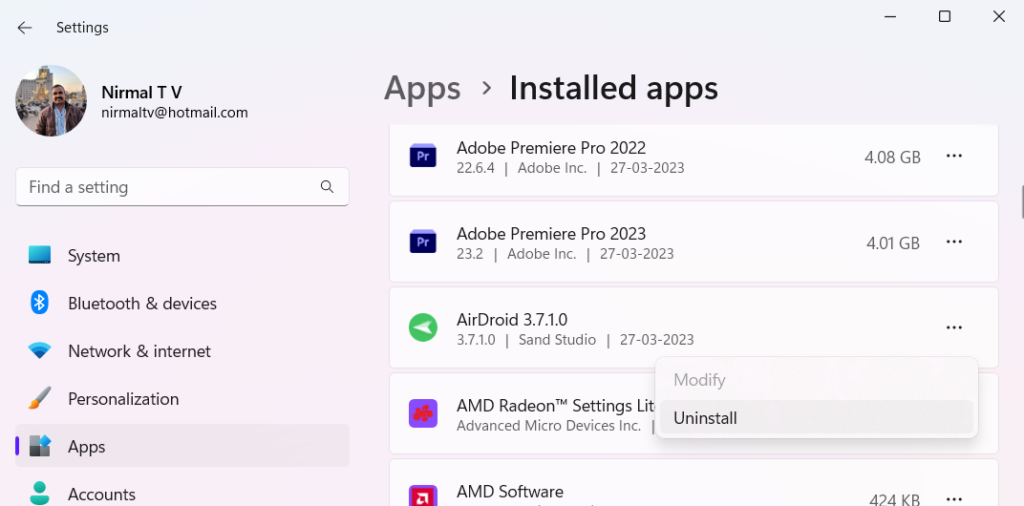The width and height of the screenshot is (1024, 506).
Task: Click the Installed apps heading
Action: click(614, 88)
